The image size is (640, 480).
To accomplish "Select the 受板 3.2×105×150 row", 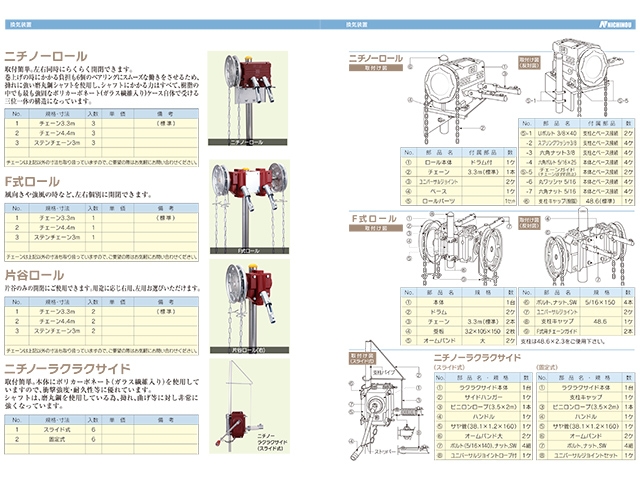I will point(458,331).
